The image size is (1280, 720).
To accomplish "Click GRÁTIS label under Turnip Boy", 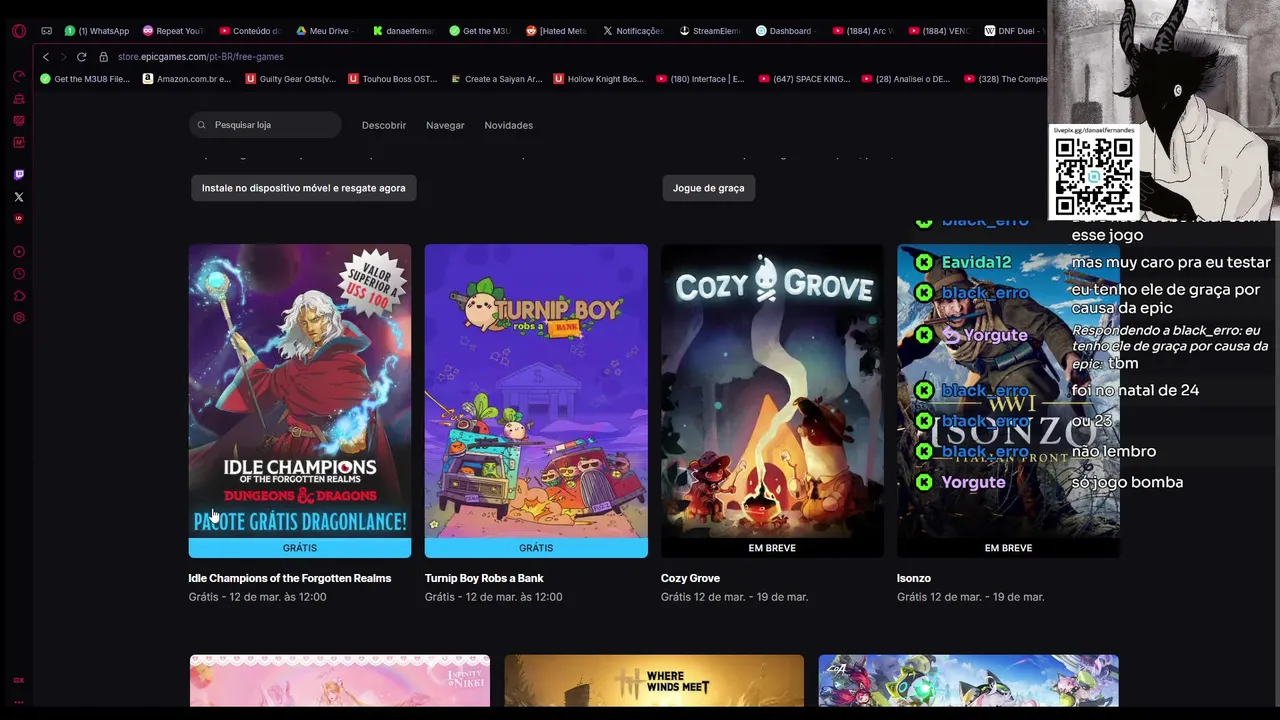I will [x=536, y=548].
